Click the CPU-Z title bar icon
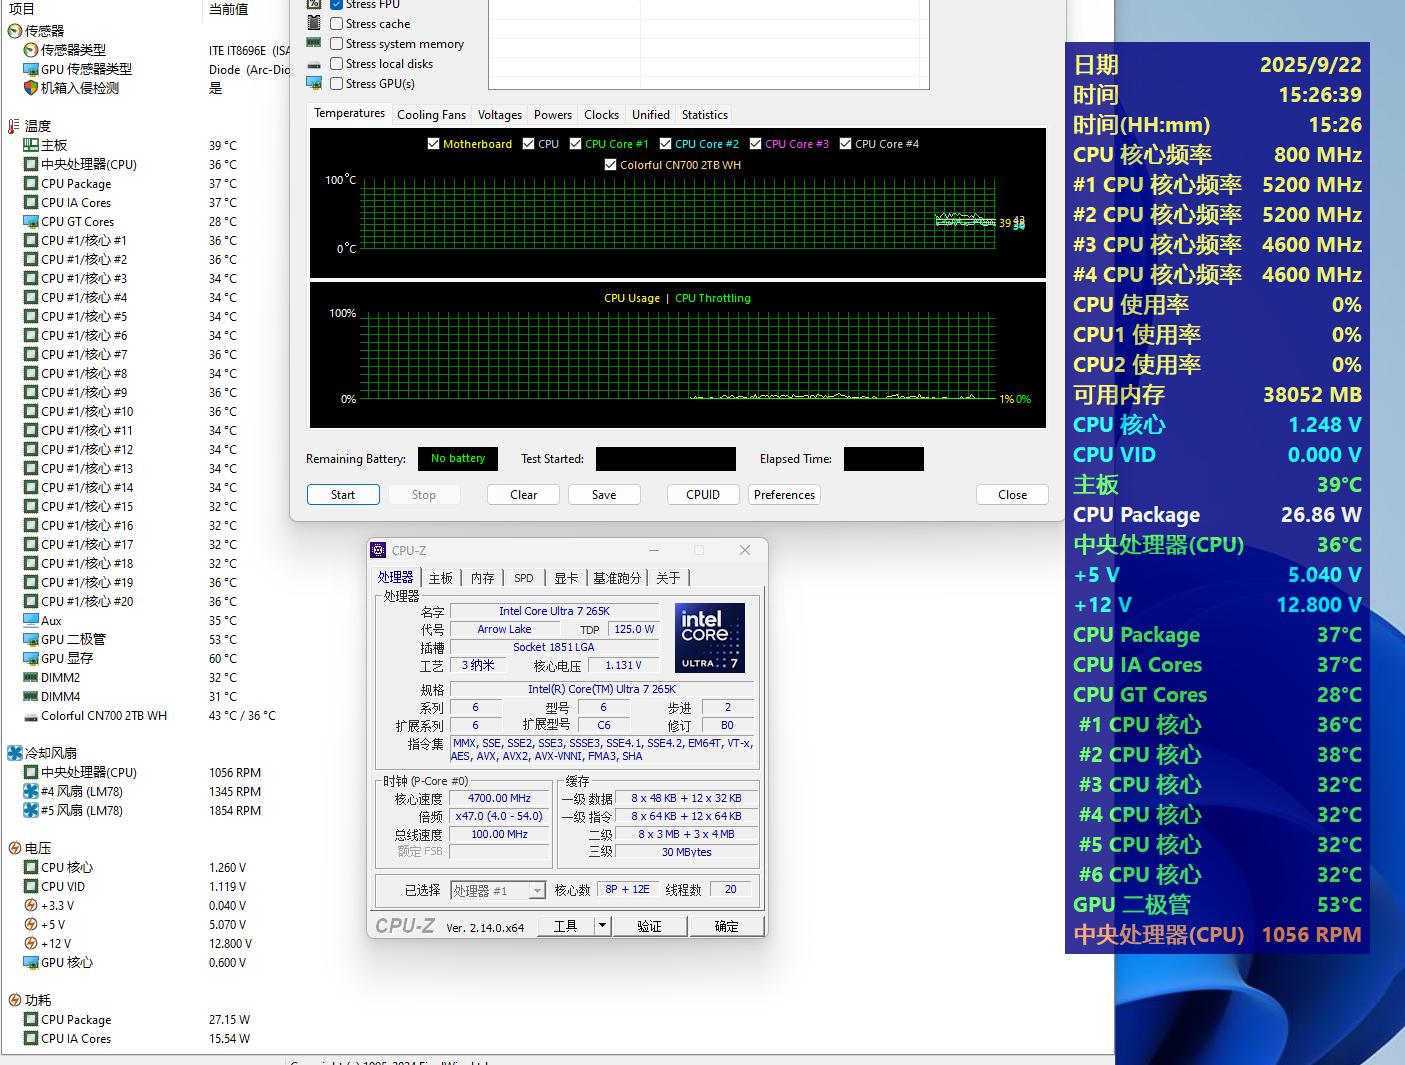1405x1065 pixels. click(x=378, y=550)
